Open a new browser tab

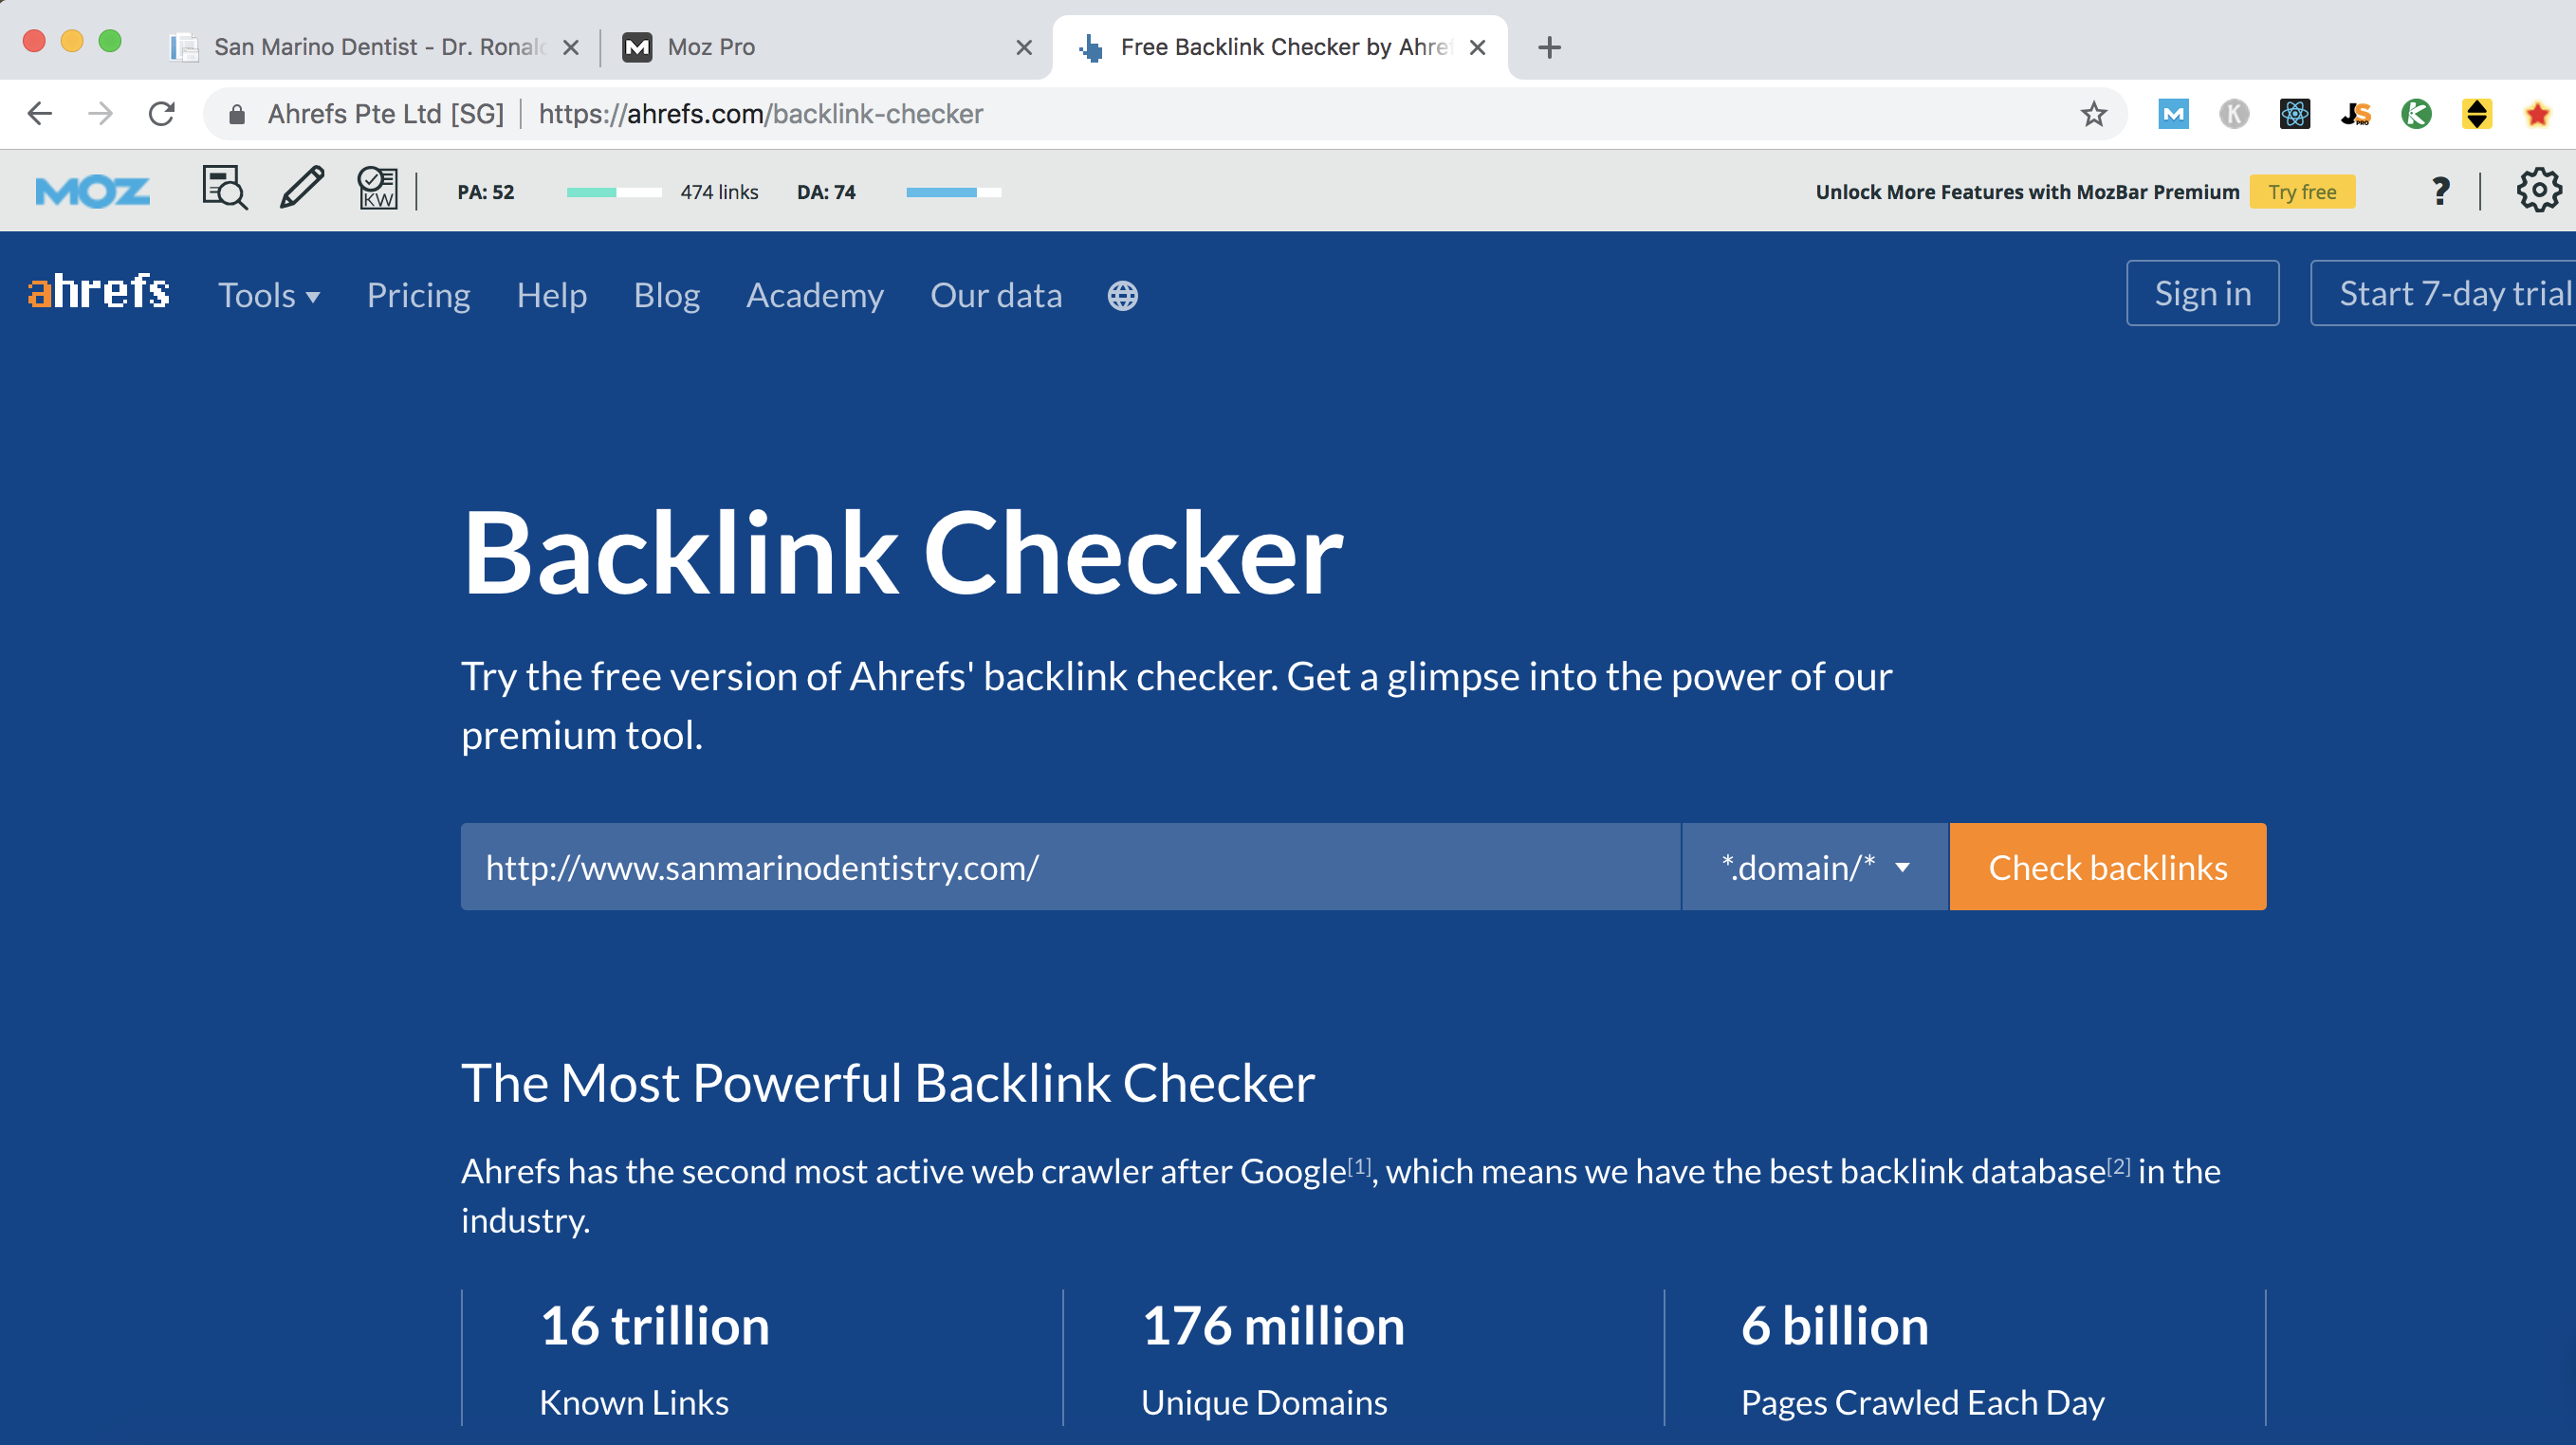pos(1549,47)
